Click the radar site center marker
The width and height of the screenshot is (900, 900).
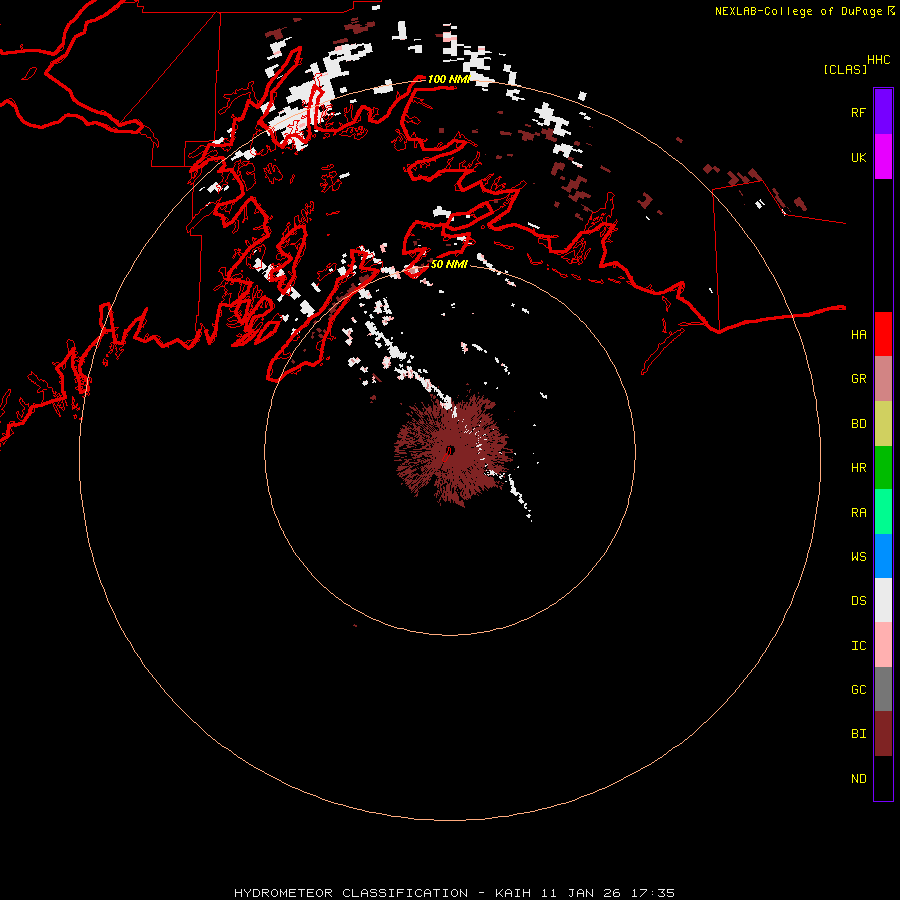[x=450, y=450]
